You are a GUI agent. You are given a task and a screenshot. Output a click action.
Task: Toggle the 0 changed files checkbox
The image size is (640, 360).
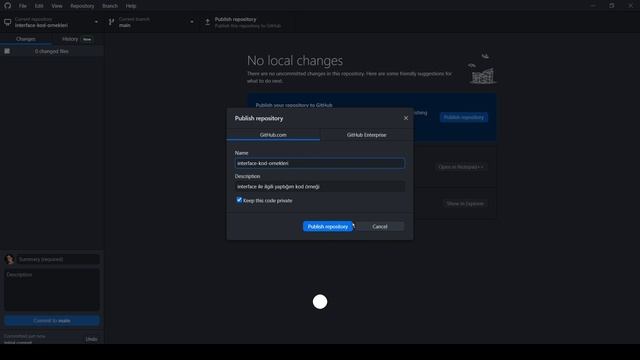(7, 51)
